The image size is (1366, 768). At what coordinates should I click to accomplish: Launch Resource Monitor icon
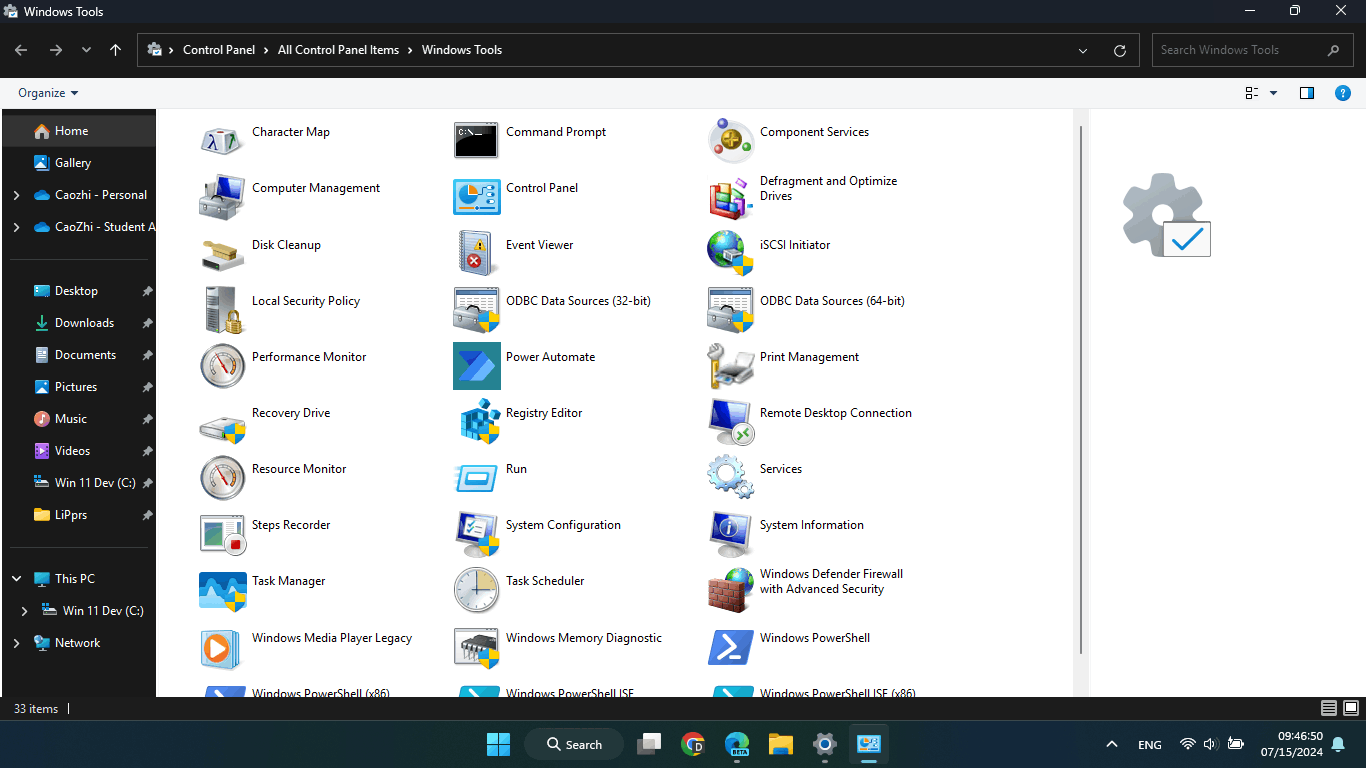coord(222,478)
